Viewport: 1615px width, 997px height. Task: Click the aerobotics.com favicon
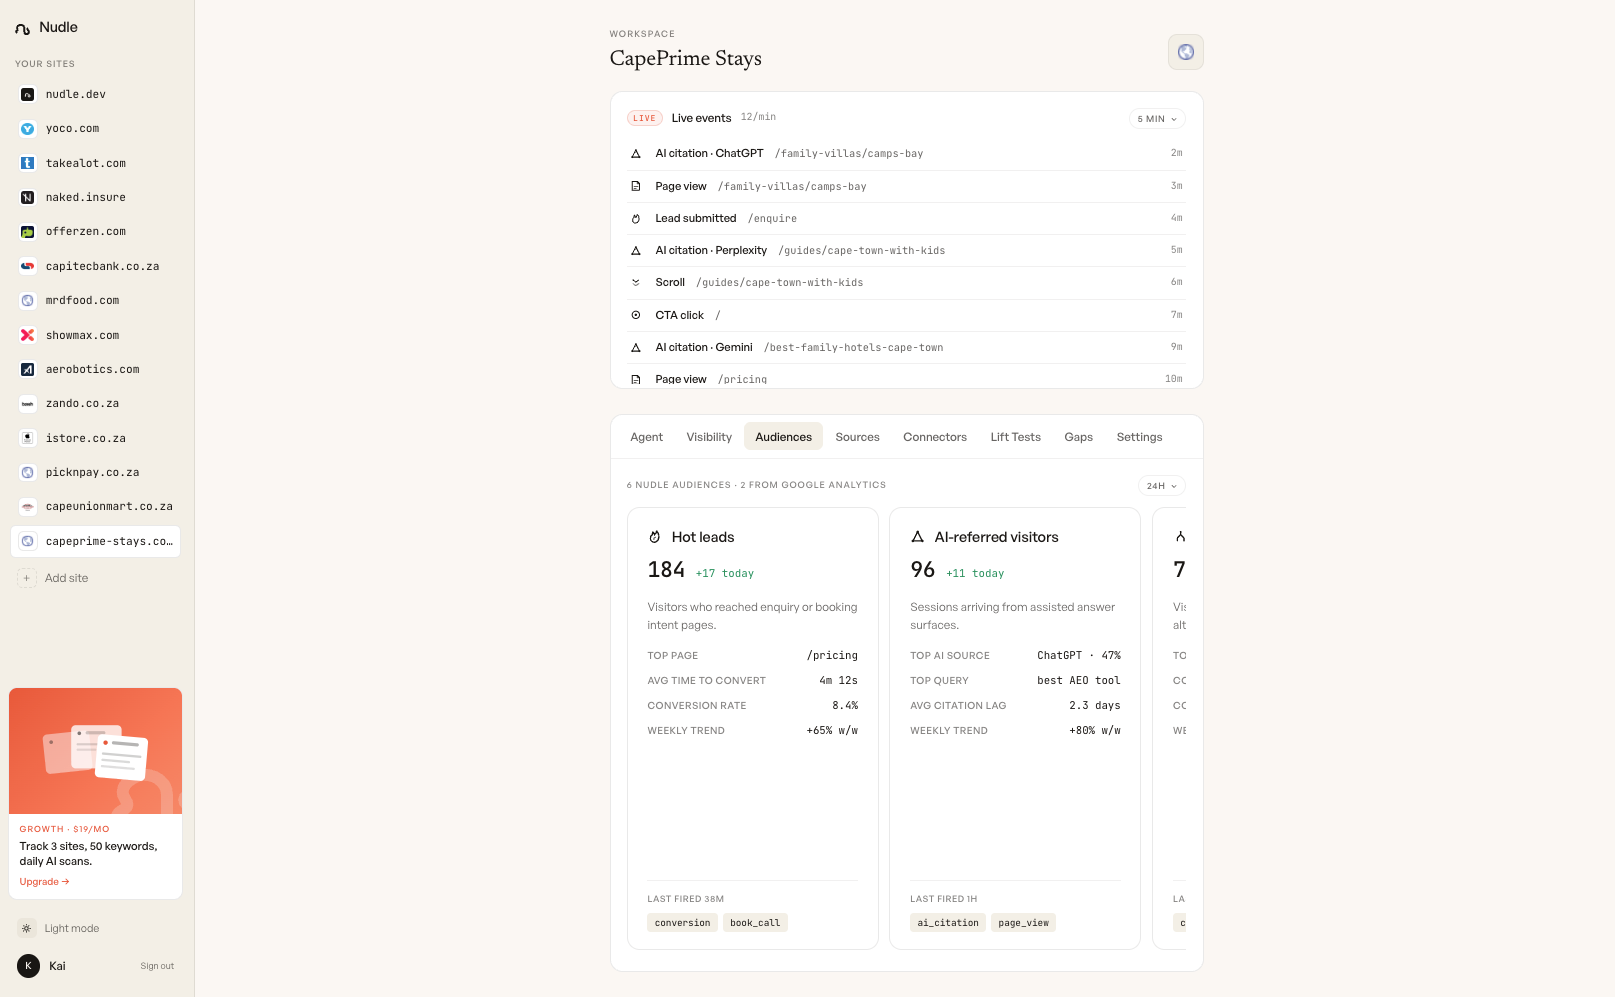(28, 370)
